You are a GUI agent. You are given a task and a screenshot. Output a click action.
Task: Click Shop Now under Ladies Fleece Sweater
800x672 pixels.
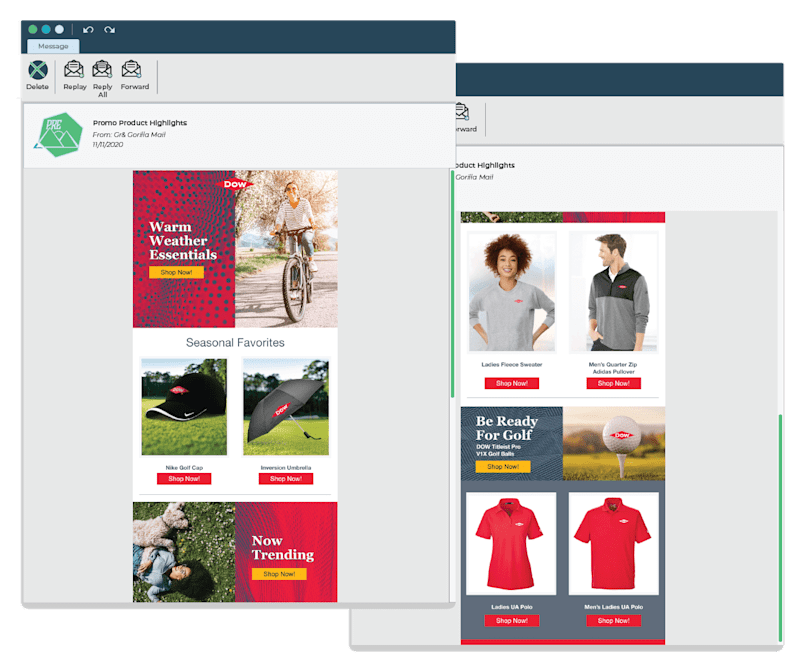click(512, 383)
